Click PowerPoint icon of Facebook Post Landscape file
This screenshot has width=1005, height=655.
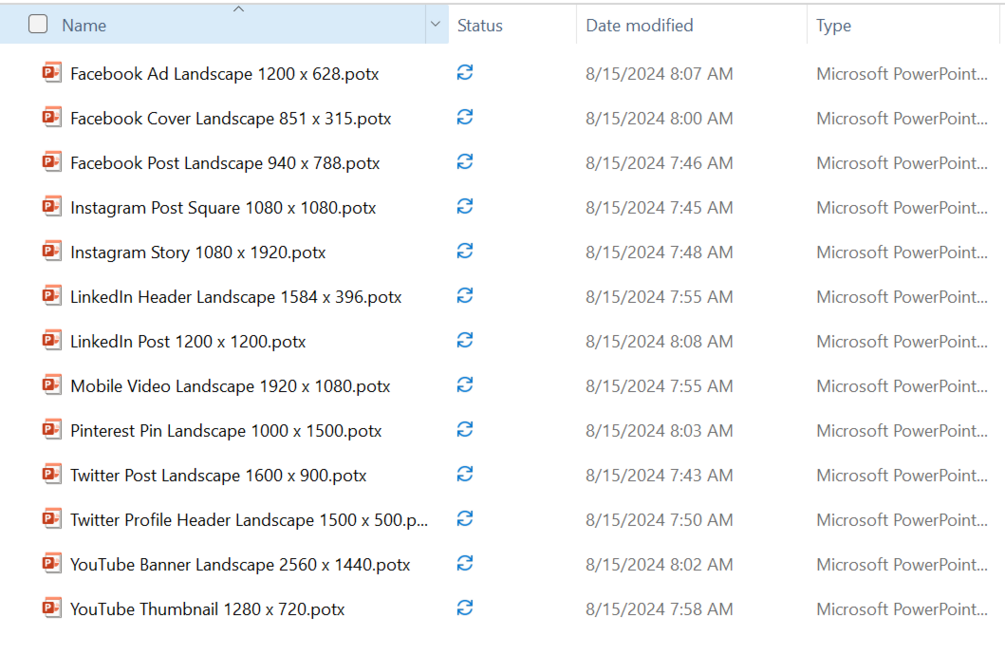(52, 162)
